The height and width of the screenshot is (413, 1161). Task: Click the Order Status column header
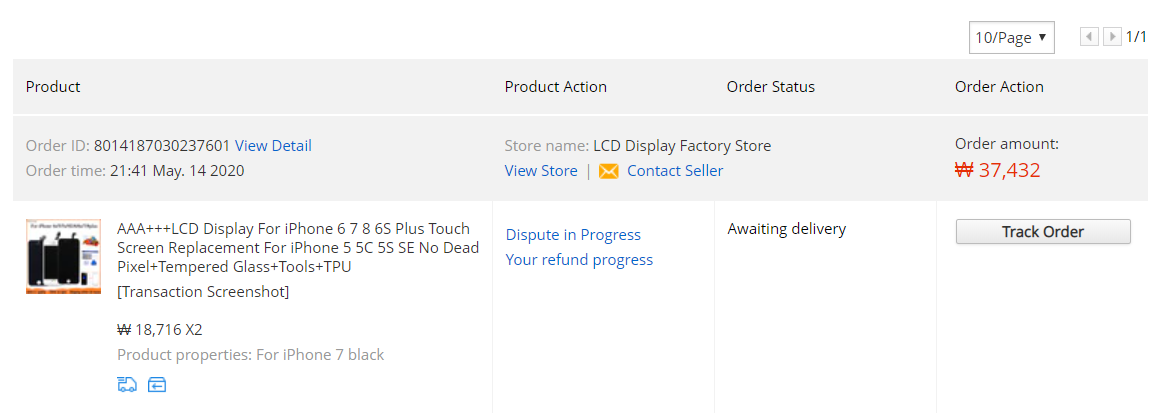click(x=771, y=87)
